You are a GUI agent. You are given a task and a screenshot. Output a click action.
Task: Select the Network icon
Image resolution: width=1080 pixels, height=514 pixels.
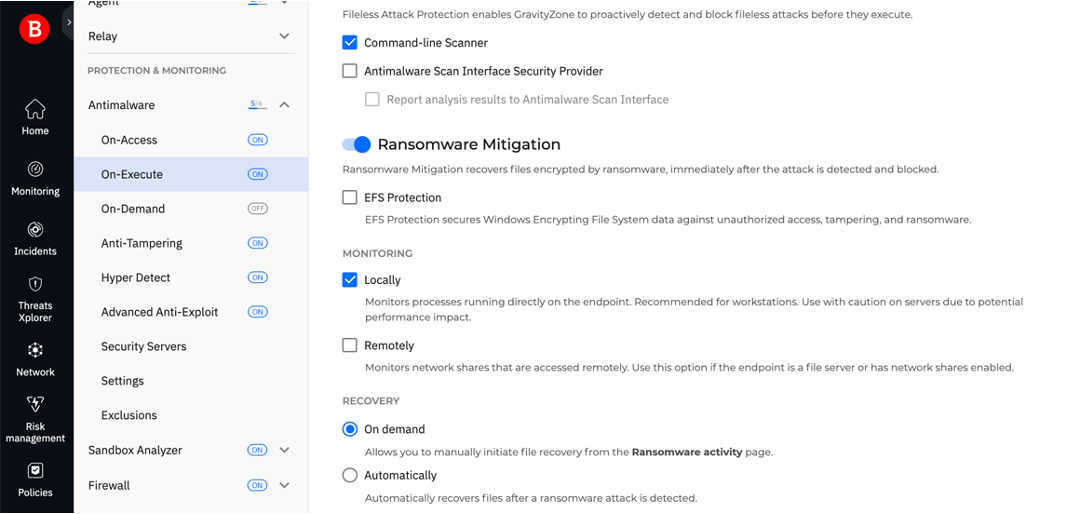[x=35, y=350]
